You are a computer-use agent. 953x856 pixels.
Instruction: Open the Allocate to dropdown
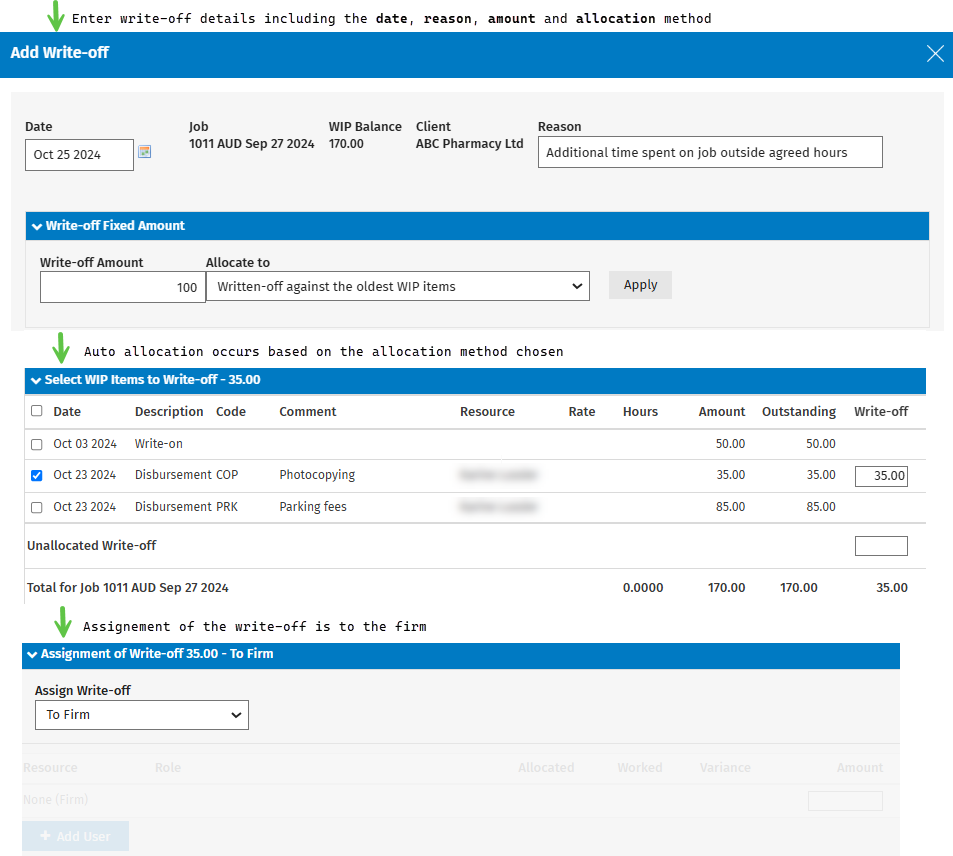click(x=397, y=286)
